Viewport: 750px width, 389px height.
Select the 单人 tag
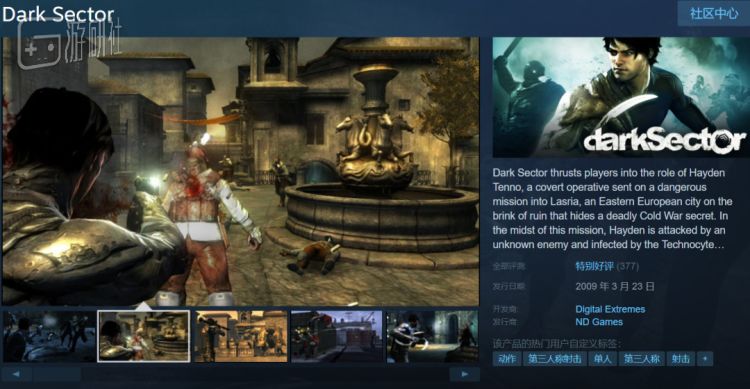(603, 358)
